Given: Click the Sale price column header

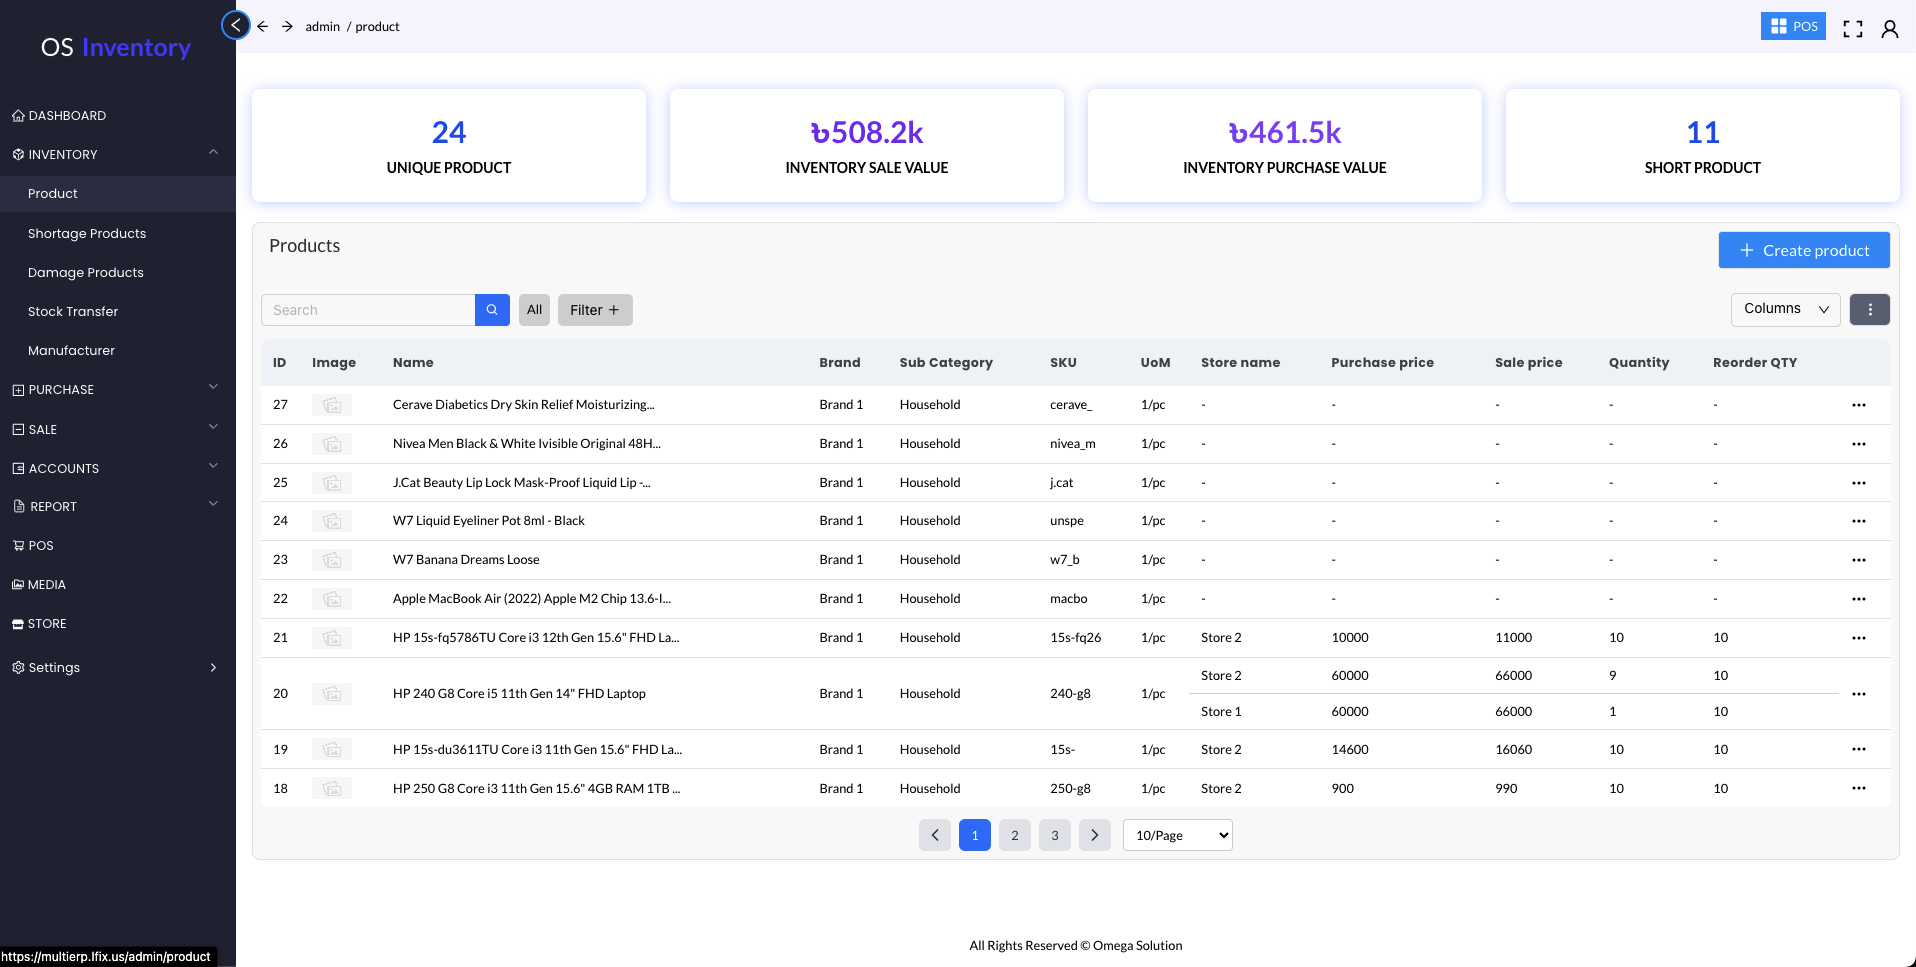Looking at the screenshot, I should tap(1528, 363).
